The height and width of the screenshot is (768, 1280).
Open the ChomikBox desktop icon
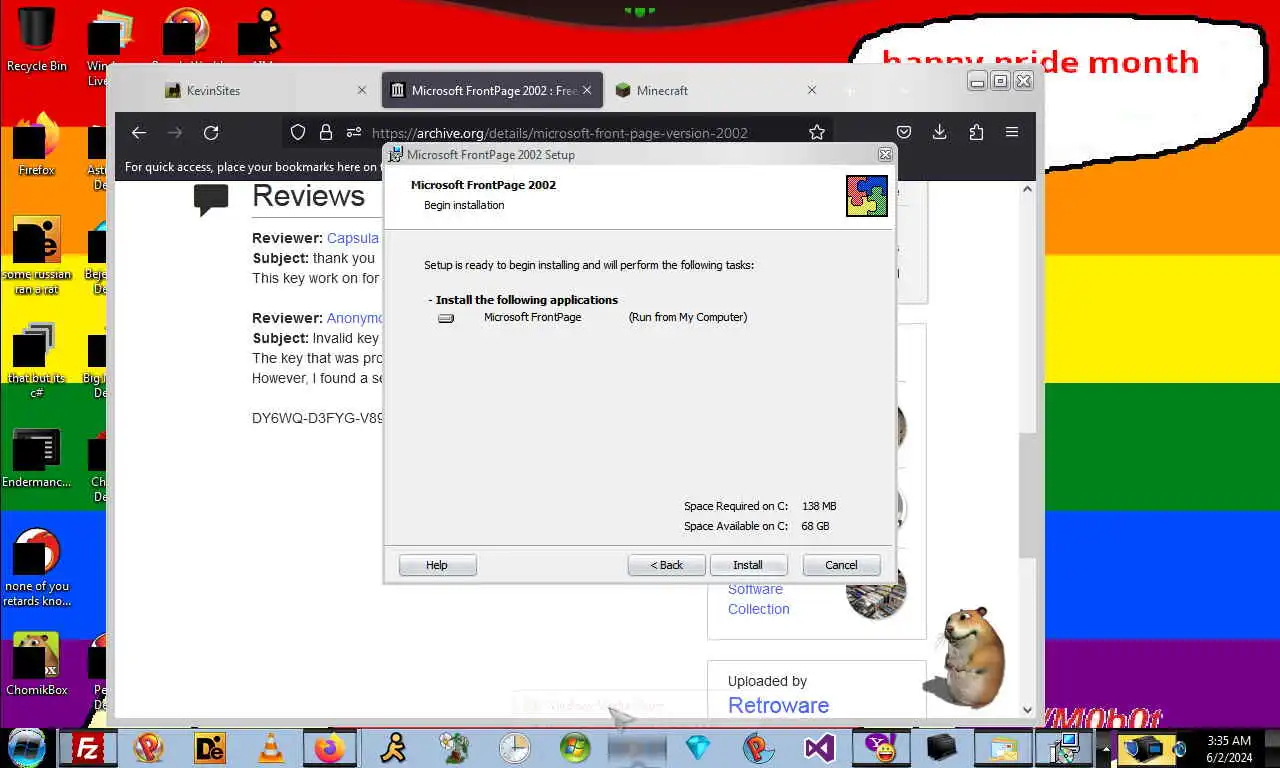[36, 665]
